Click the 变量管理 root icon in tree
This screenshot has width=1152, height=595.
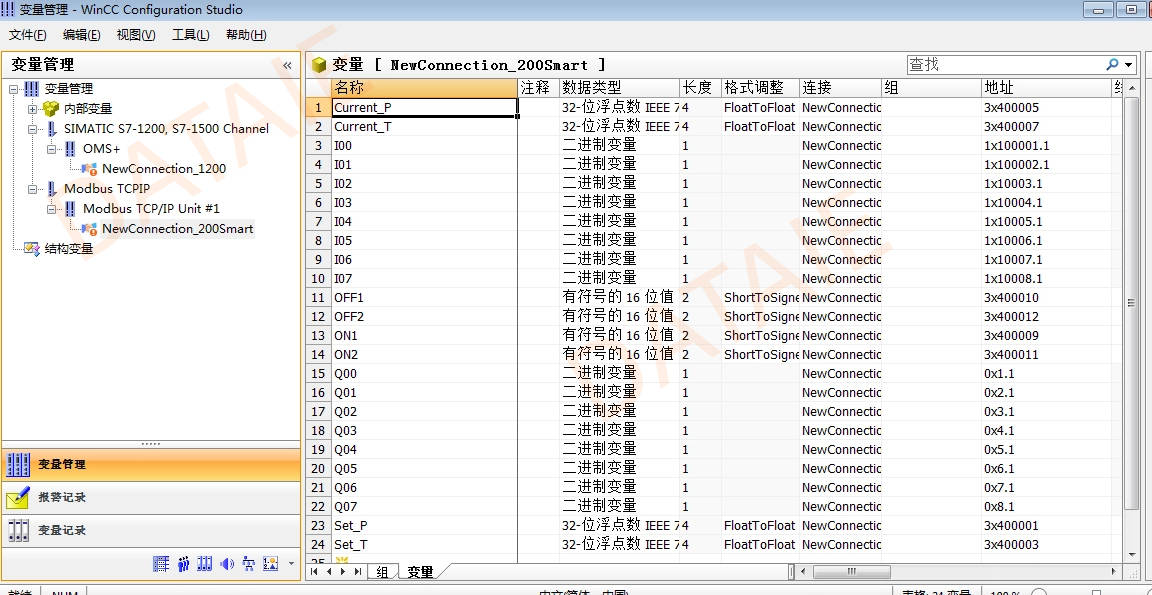31,89
